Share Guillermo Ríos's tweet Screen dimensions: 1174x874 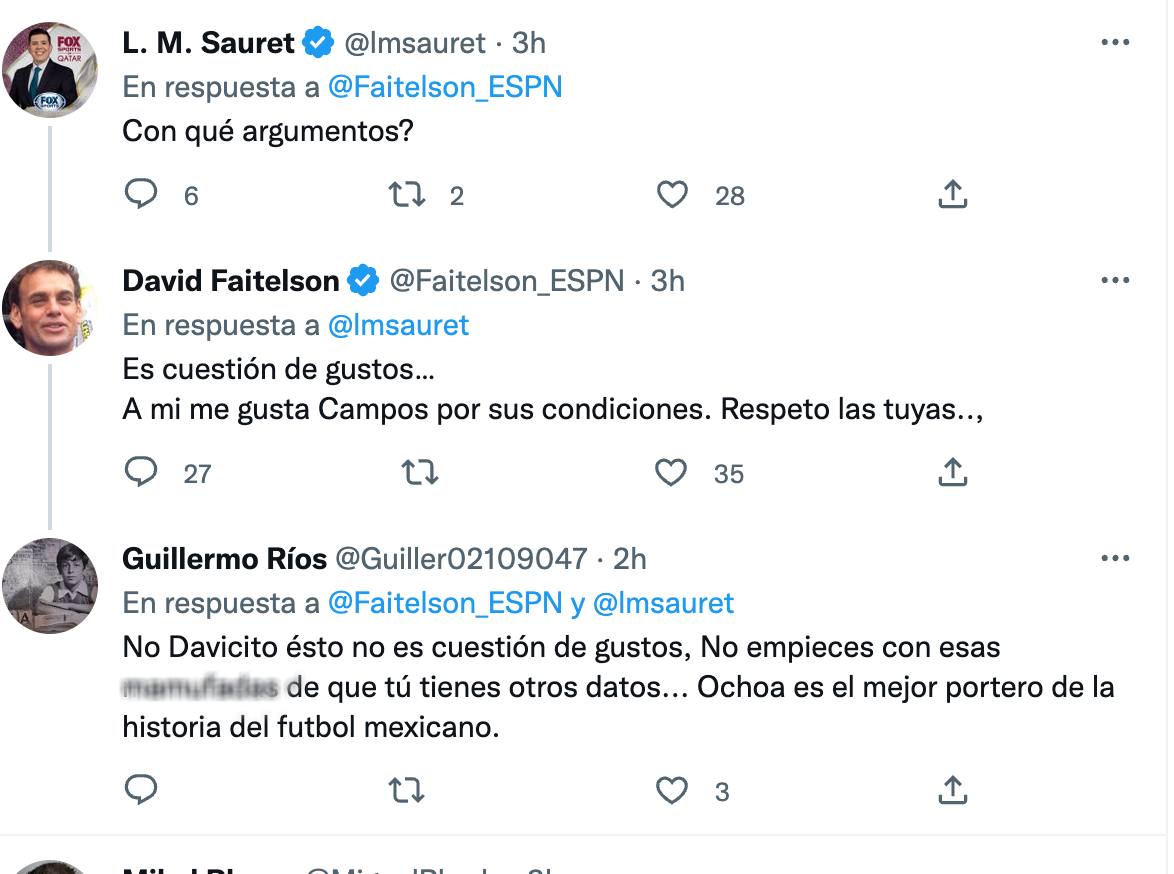[x=953, y=791]
